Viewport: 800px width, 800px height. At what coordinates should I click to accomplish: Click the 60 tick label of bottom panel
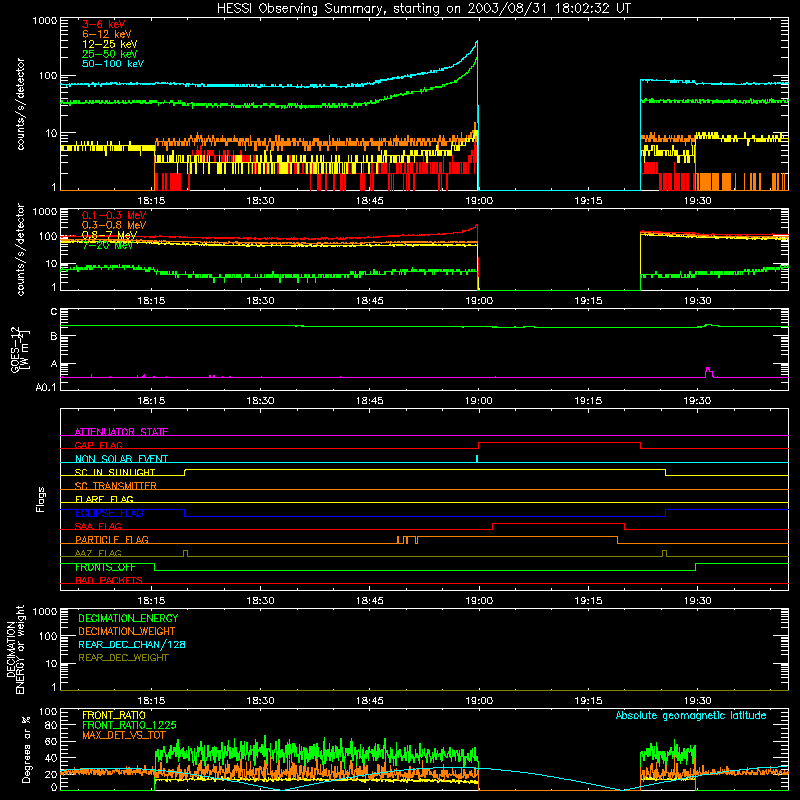[x=51, y=741]
